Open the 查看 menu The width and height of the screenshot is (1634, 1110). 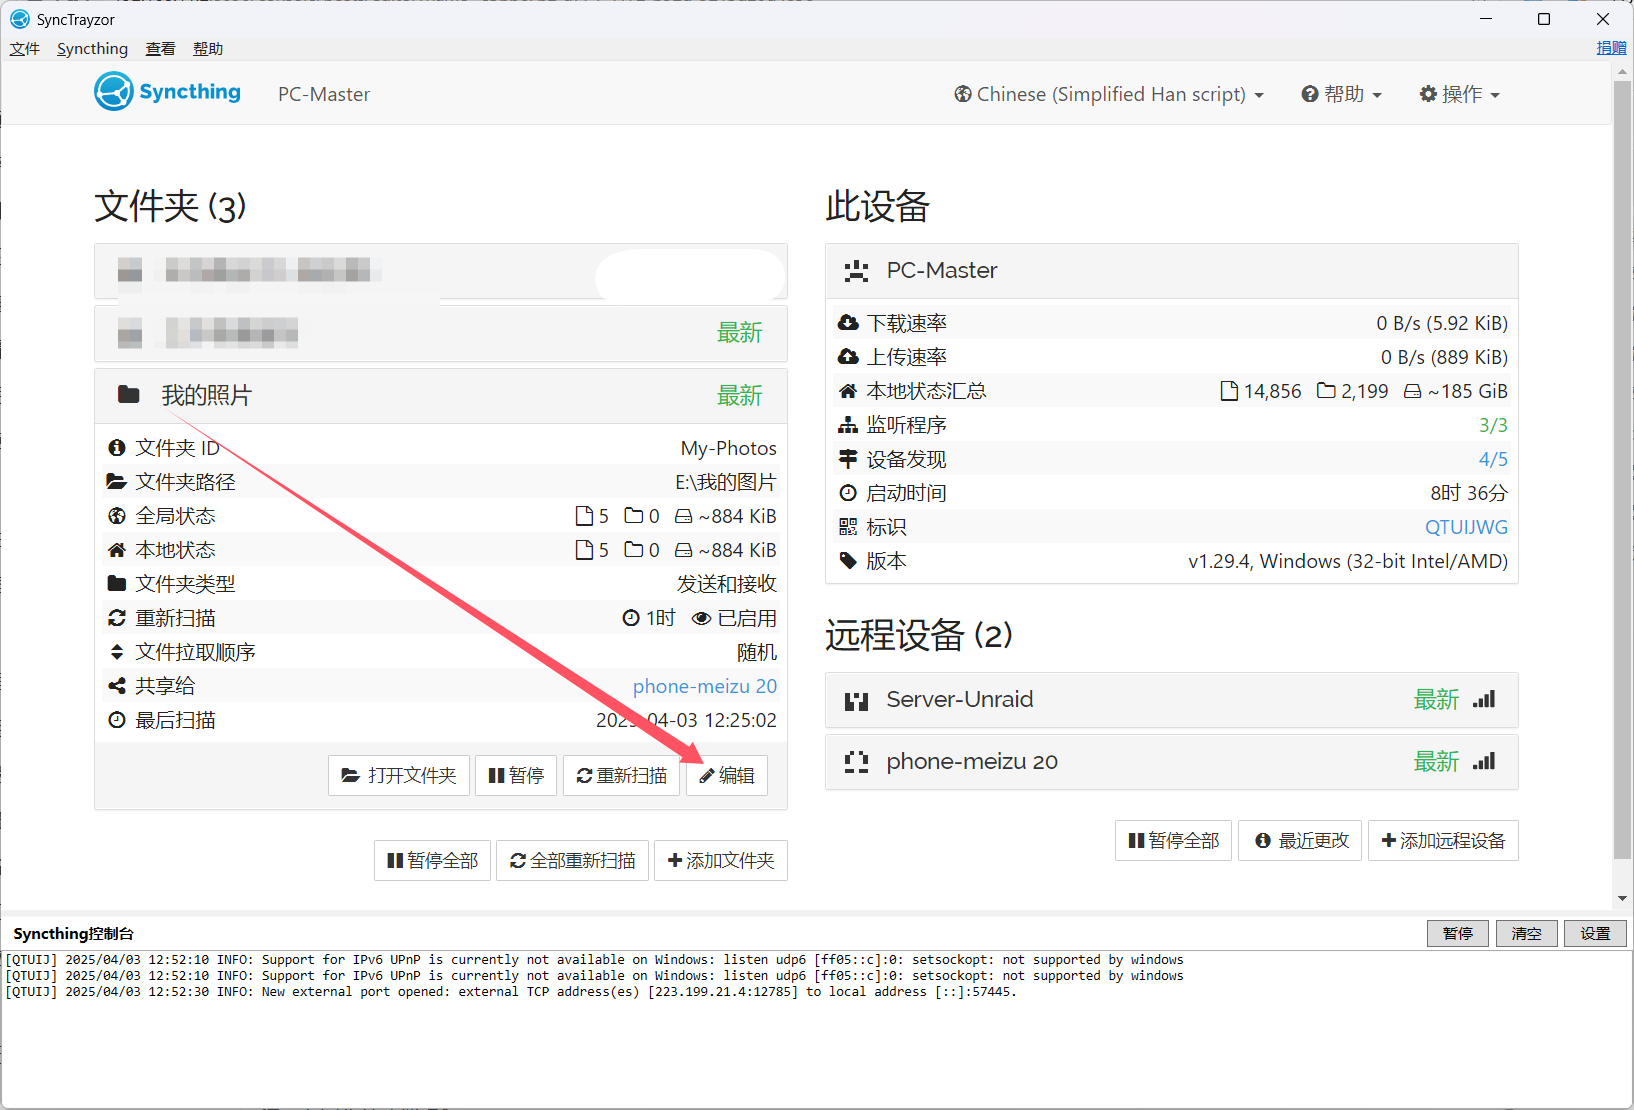click(x=160, y=49)
